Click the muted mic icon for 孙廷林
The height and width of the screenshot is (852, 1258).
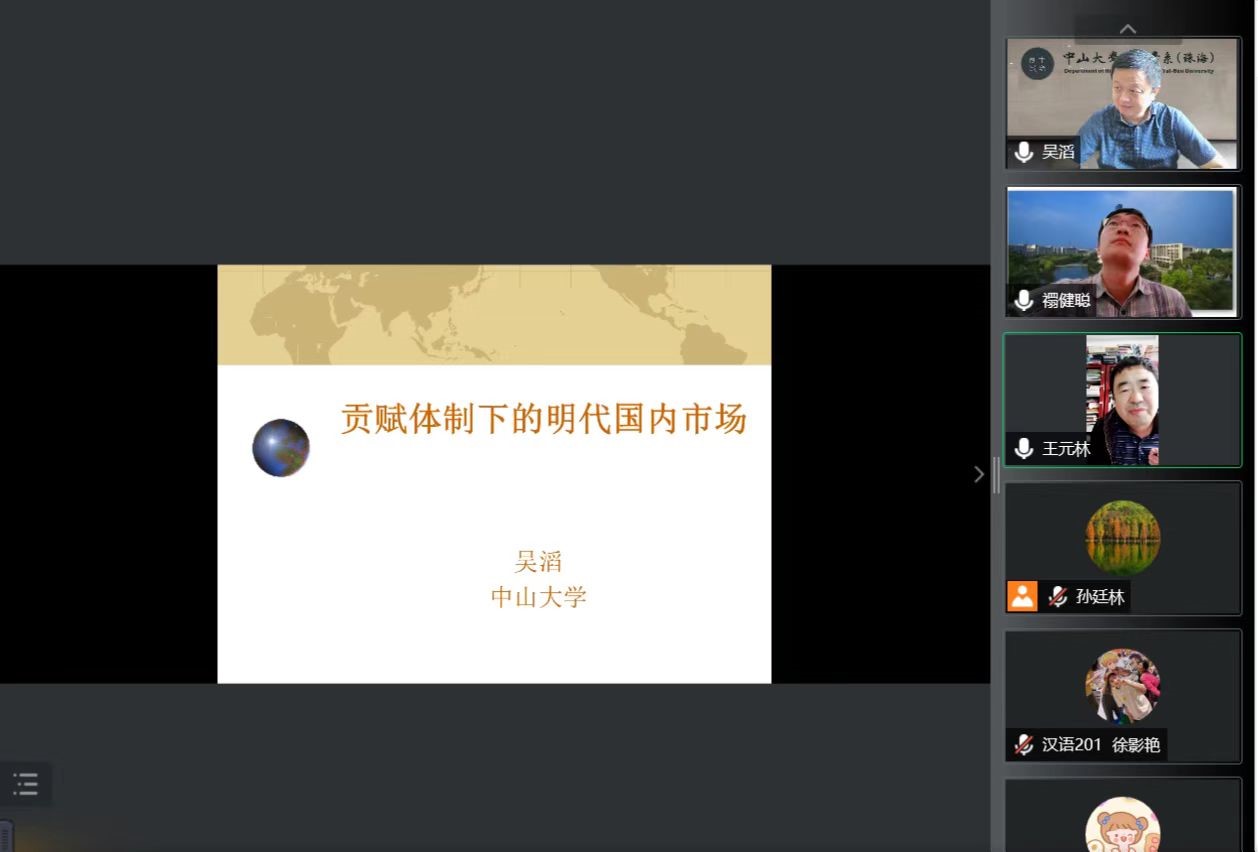point(1057,597)
